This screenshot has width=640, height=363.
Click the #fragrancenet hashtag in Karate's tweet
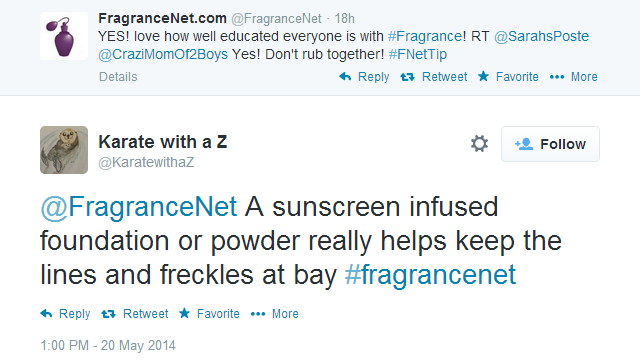click(x=430, y=274)
